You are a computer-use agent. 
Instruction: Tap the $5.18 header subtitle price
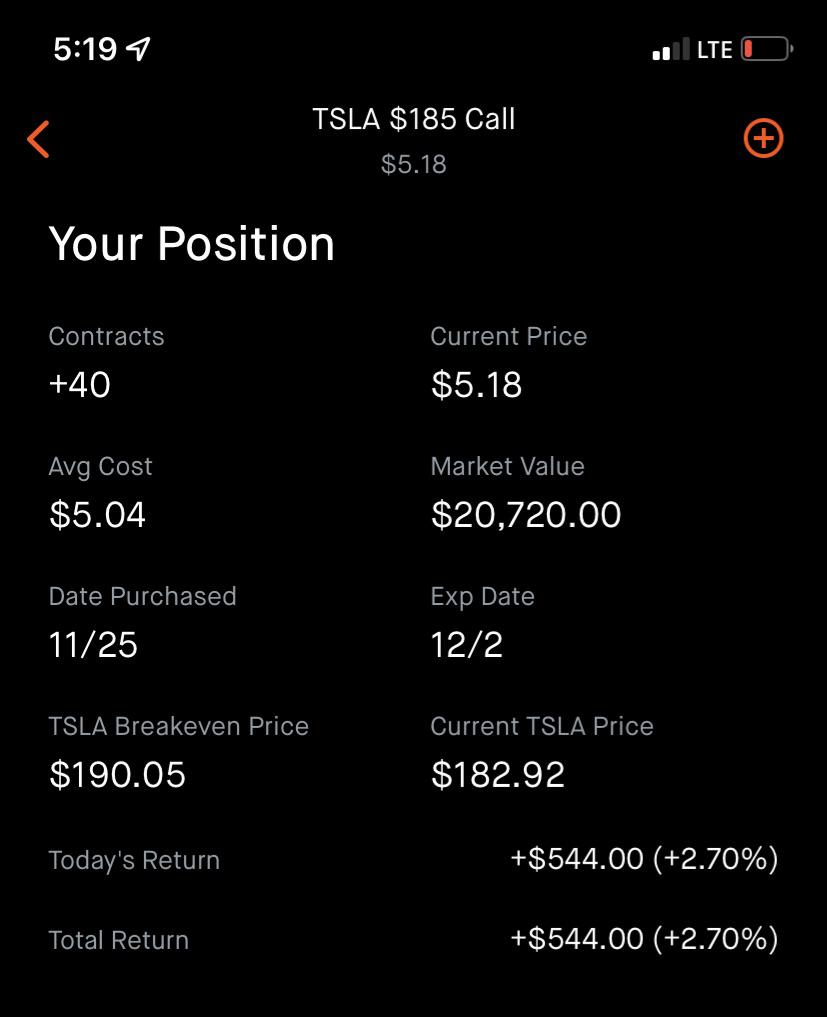pyautogui.click(x=413, y=164)
